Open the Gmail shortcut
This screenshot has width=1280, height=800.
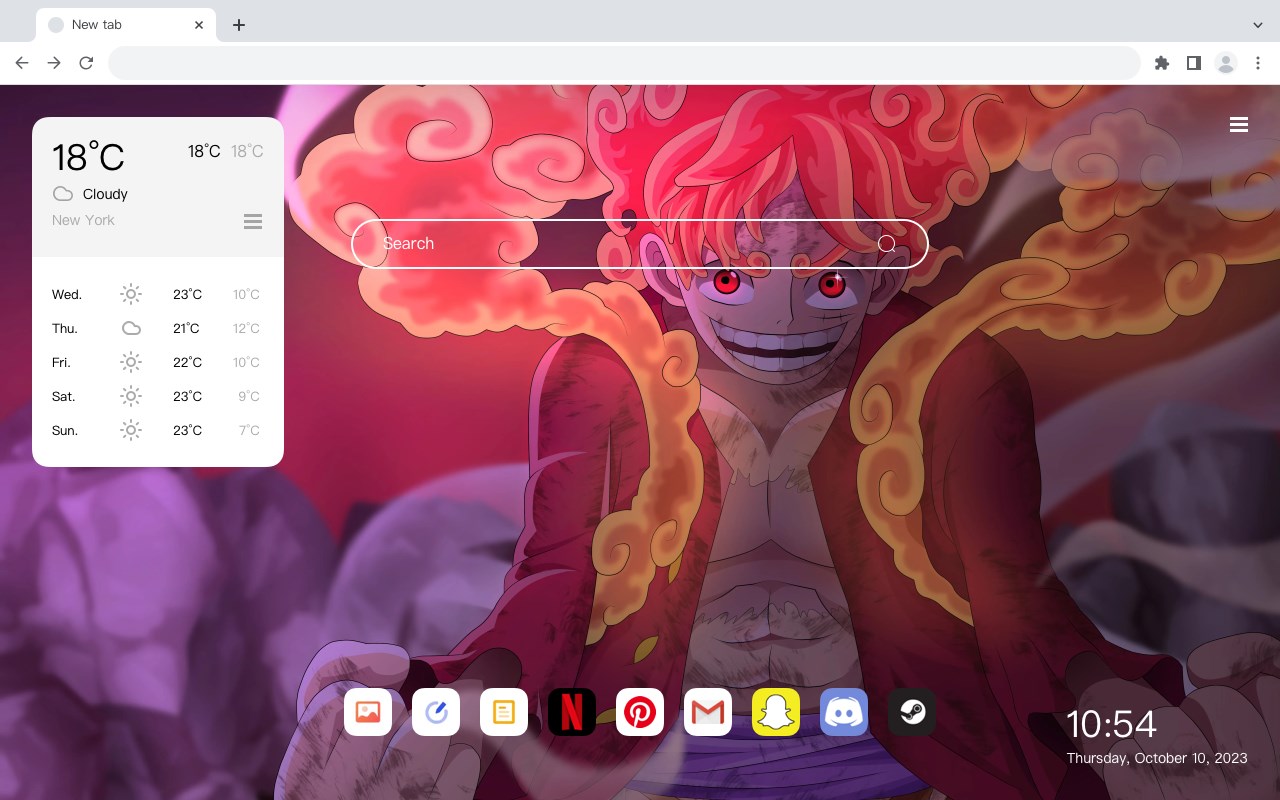point(708,712)
